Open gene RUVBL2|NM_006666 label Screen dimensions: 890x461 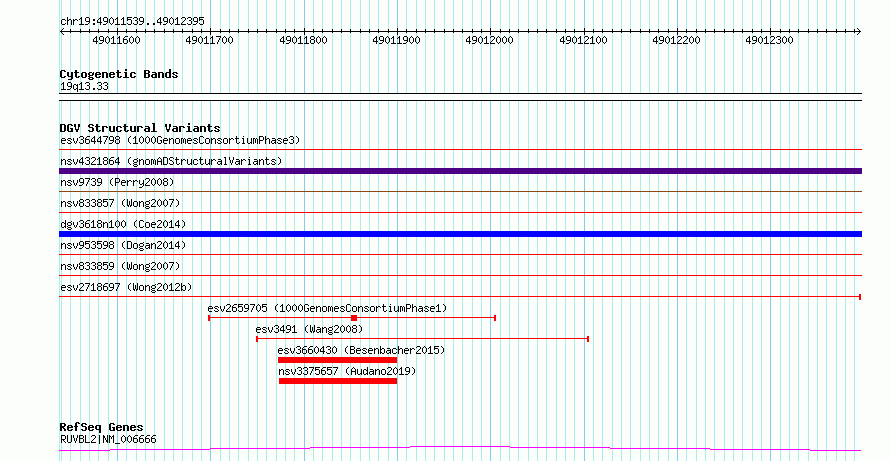tap(108, 439)
